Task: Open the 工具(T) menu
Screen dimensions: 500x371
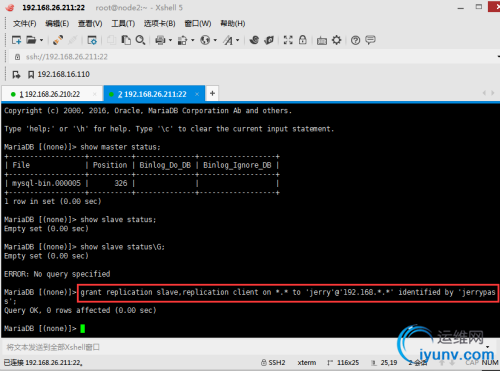Action: pos(123,23)
